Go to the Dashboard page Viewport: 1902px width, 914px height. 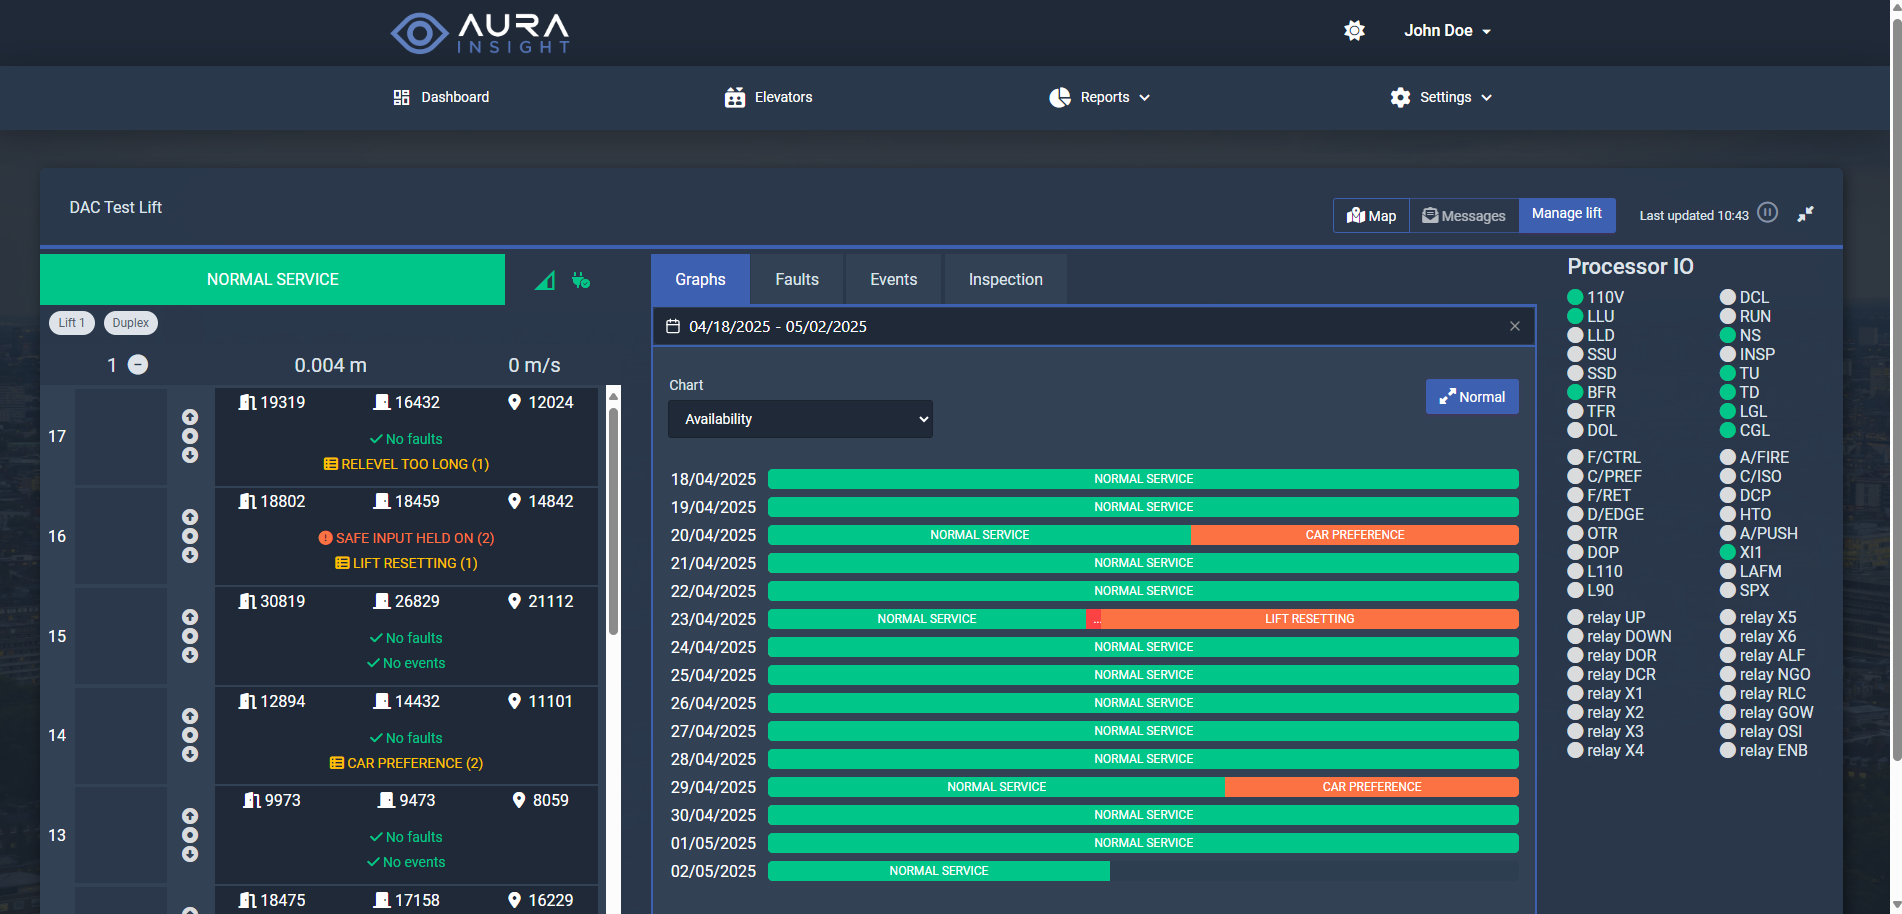(441, 97)
